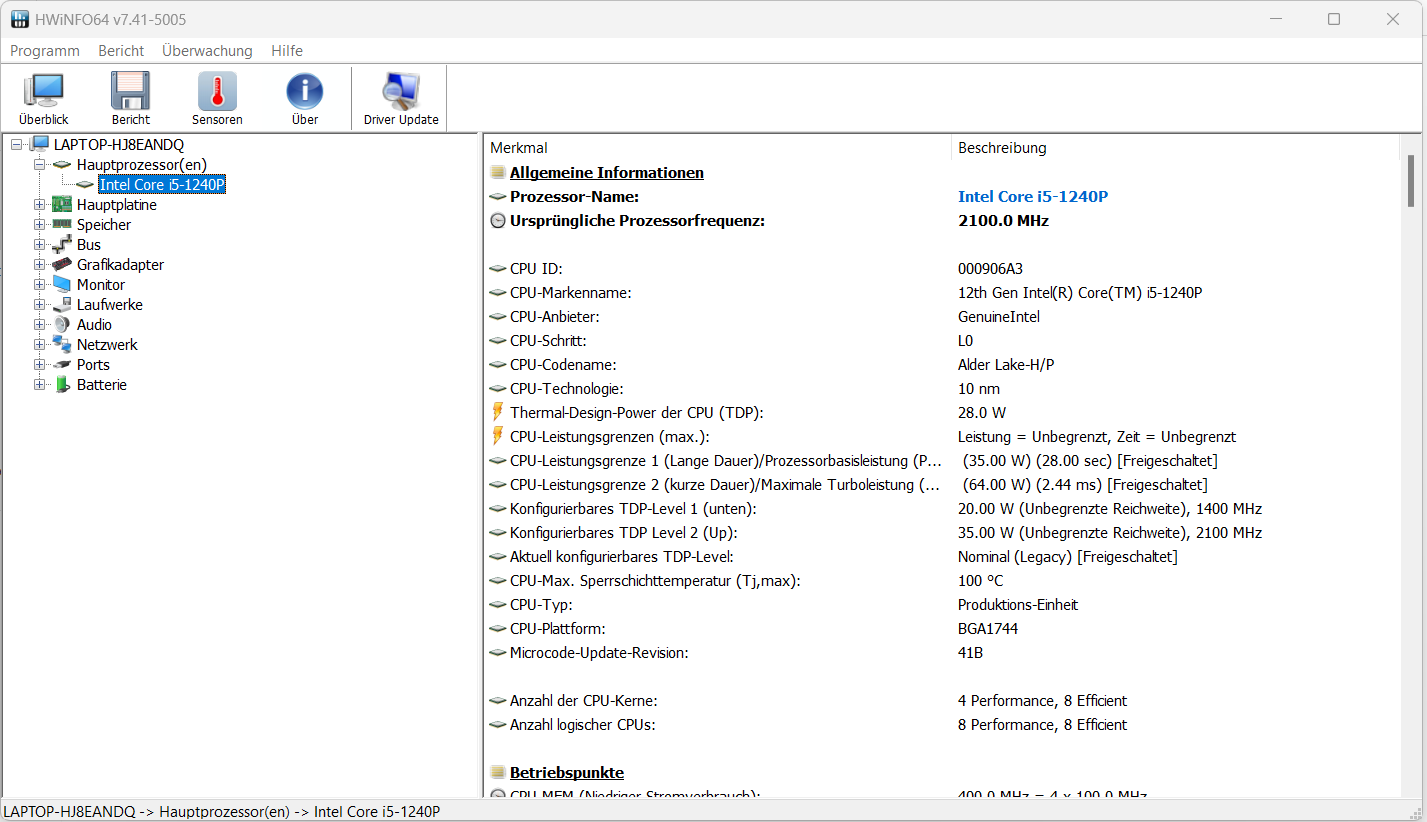This screenshot has height=822, width=1427.
Task: Click the Audio speaker tree icon
Action: point(62,325)
